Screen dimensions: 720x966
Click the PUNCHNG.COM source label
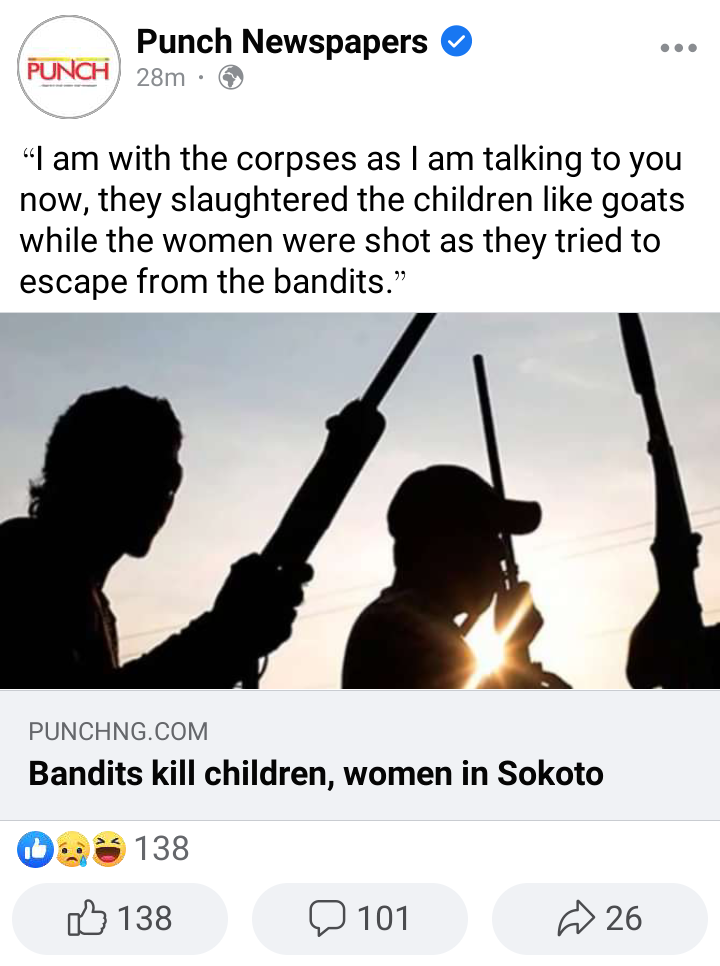coord(118,731)
